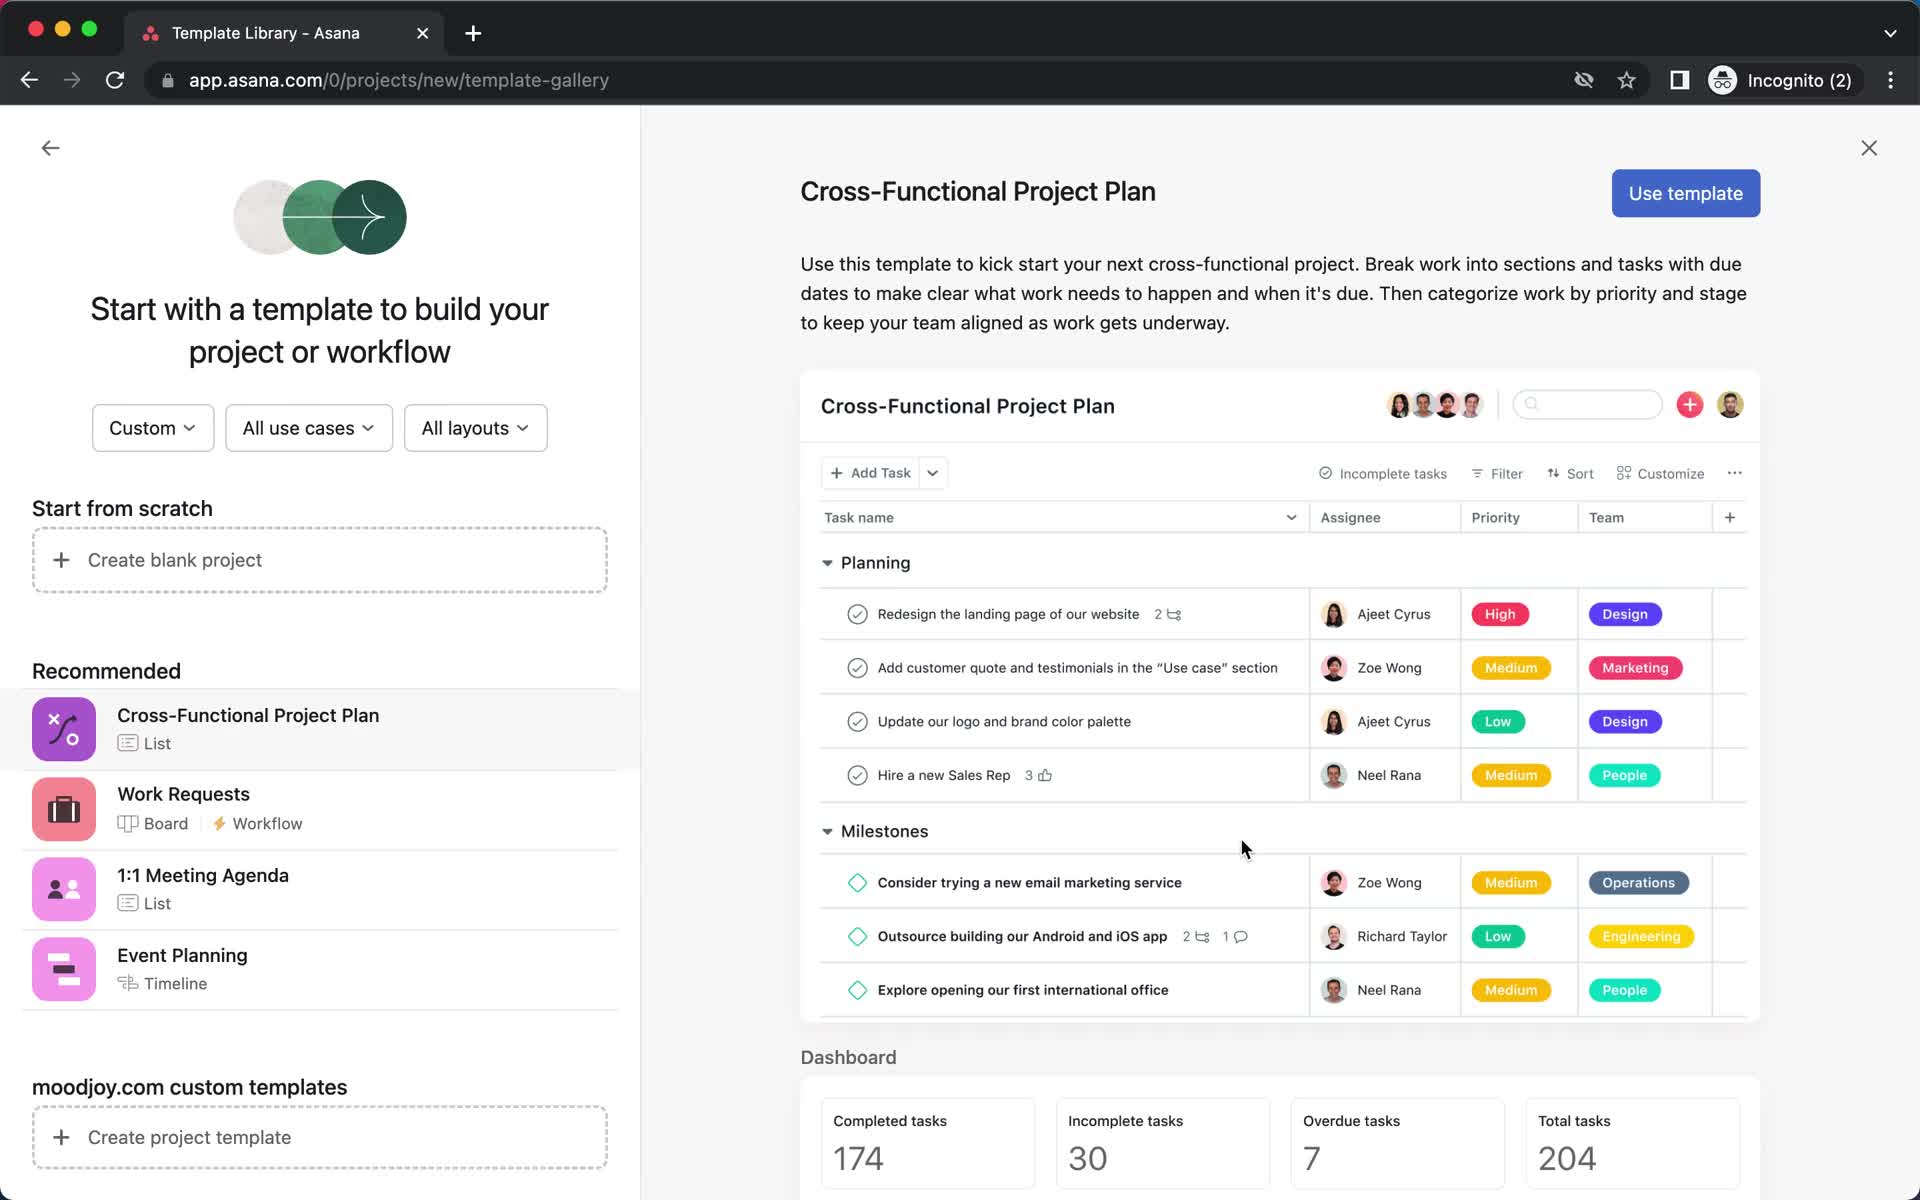Select All layouts dropdown filter
This screenshot has width=1920, height=1200.
[474, 427]
